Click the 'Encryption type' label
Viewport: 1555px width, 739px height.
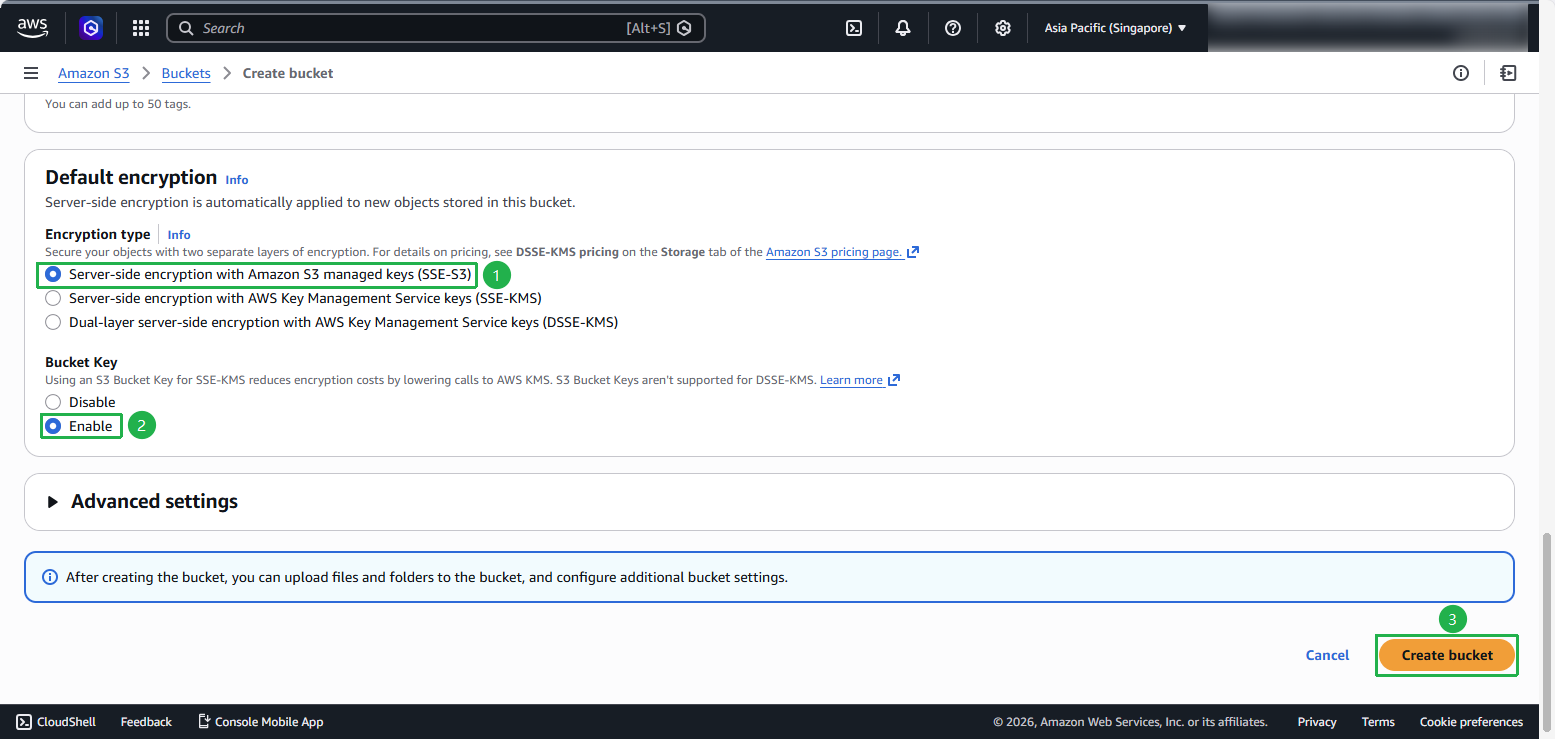coord(98,235)
